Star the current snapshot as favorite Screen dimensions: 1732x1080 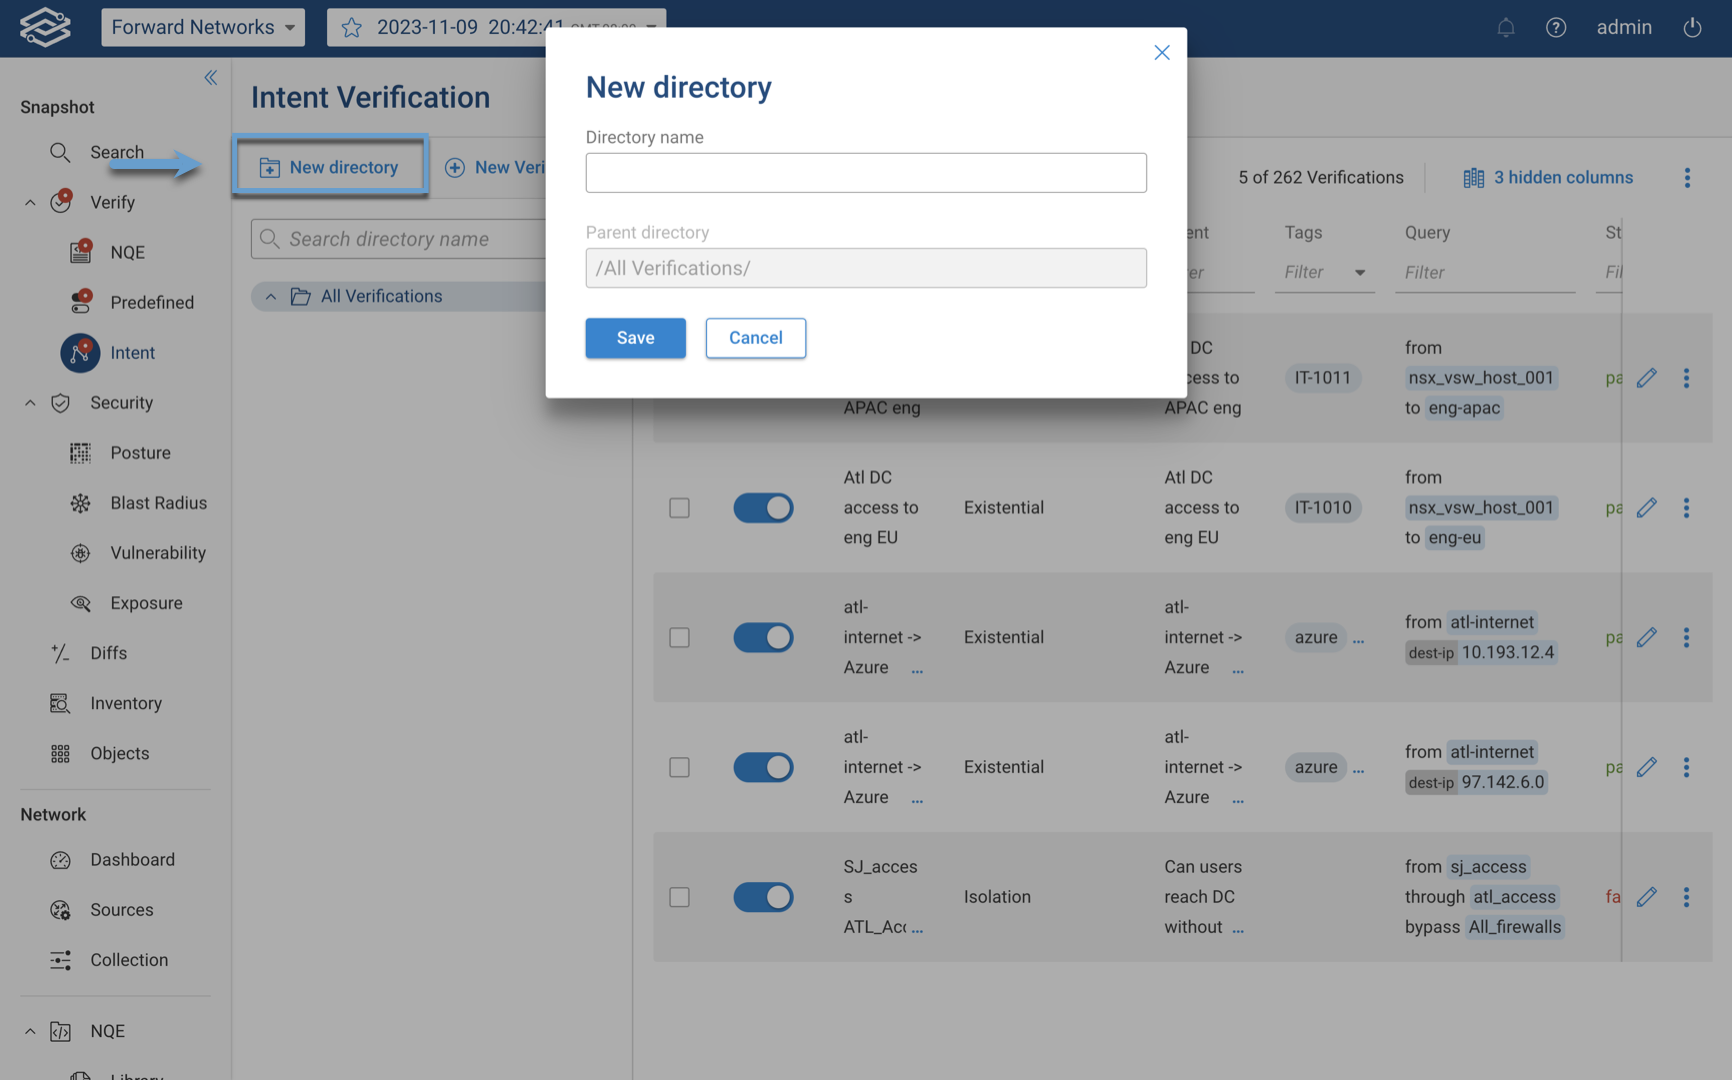(x=351, y=27)
